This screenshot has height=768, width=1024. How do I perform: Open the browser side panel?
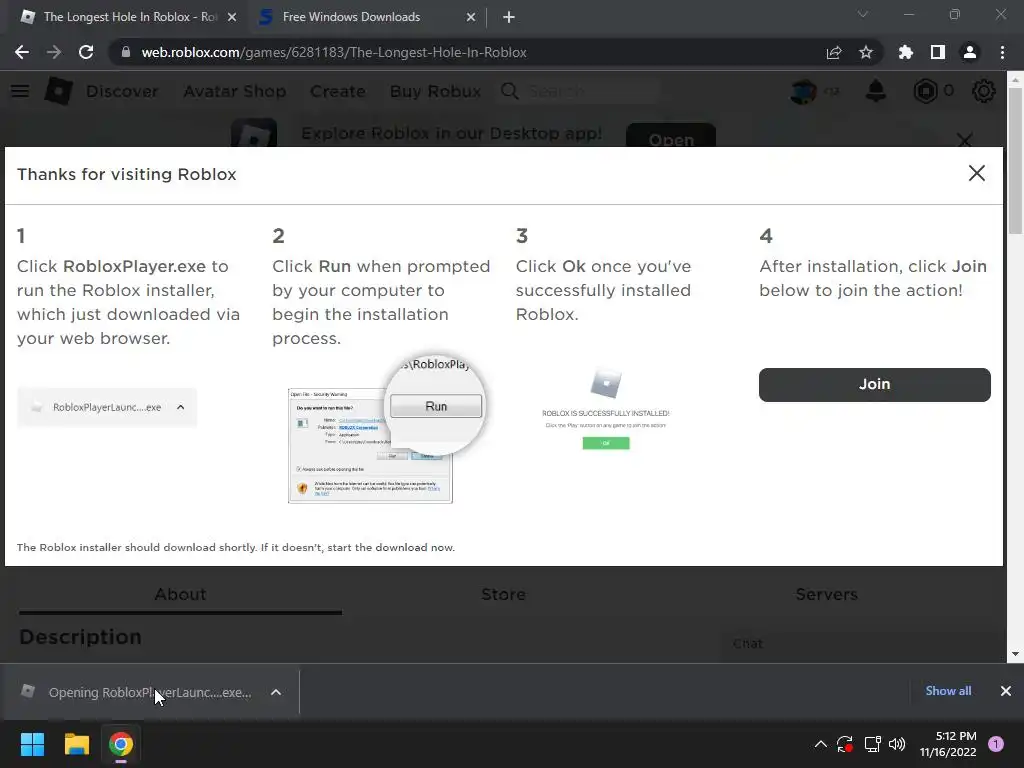[x=938, y=52]
